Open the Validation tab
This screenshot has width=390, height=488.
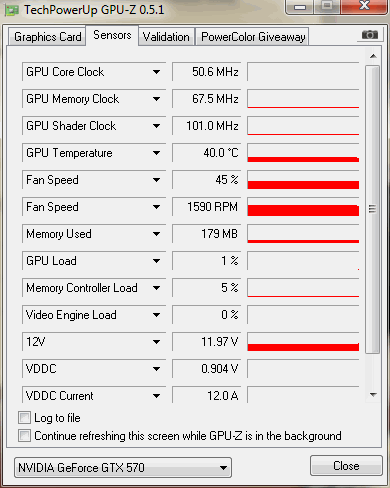pos(166,37)
